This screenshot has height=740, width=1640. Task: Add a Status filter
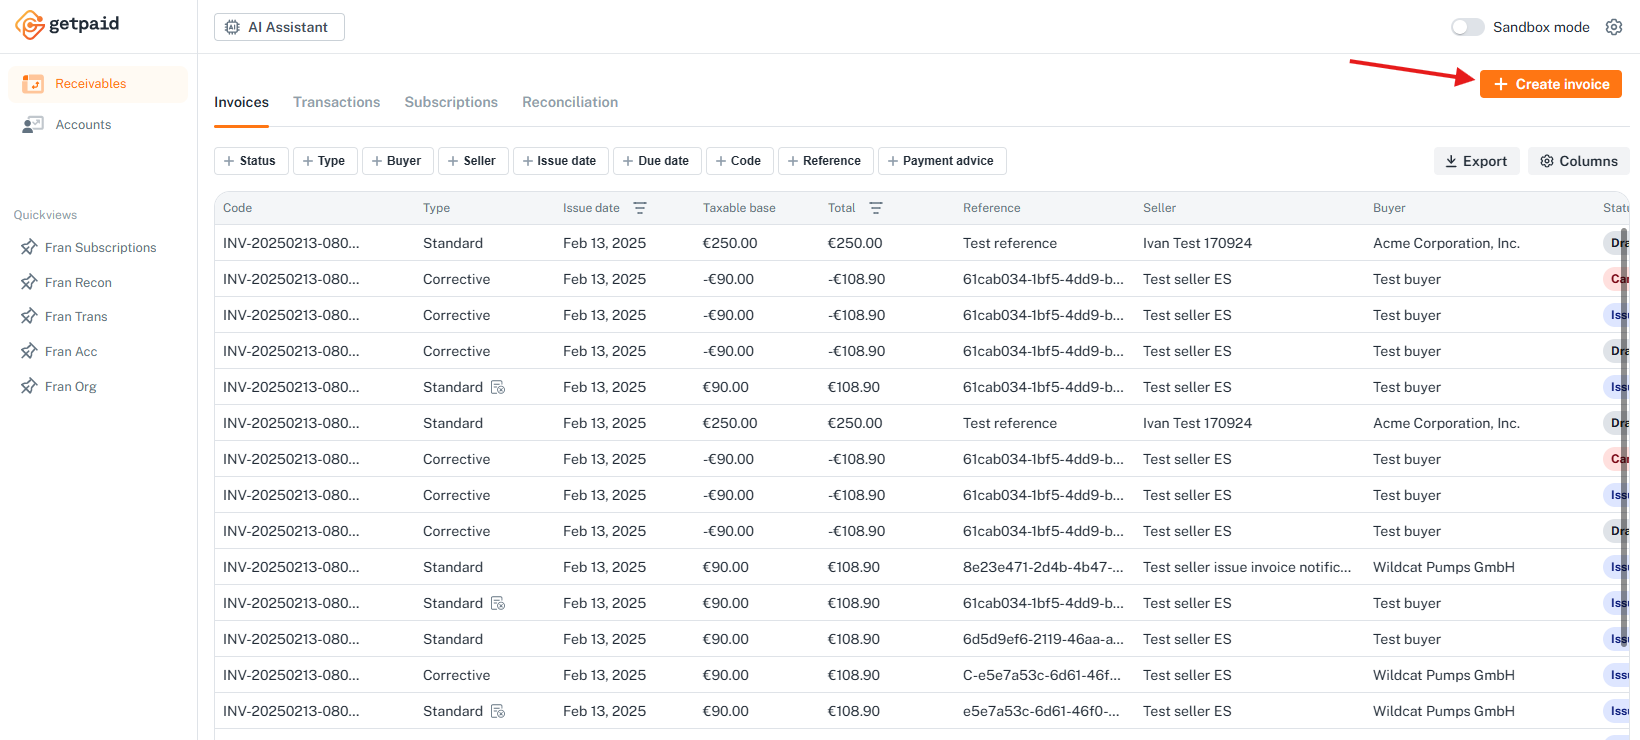[251, 161]
